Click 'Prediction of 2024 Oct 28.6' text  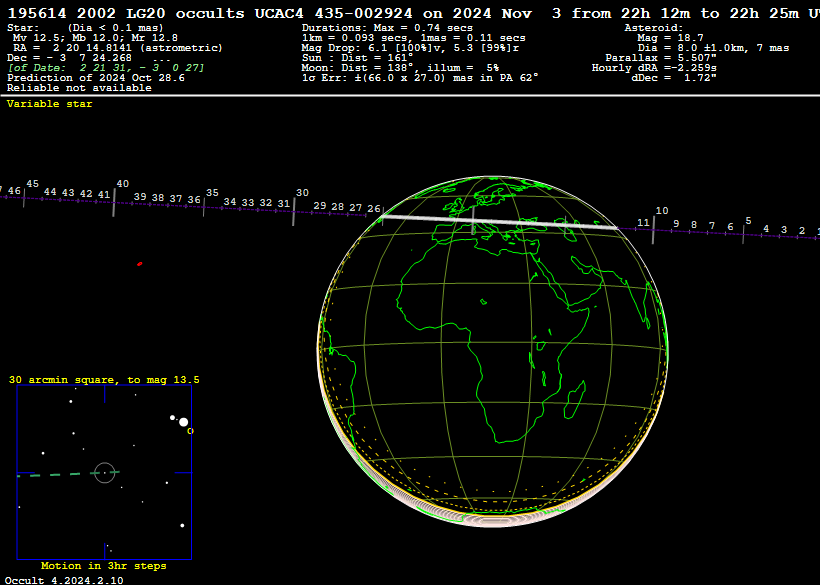(96, 77)
